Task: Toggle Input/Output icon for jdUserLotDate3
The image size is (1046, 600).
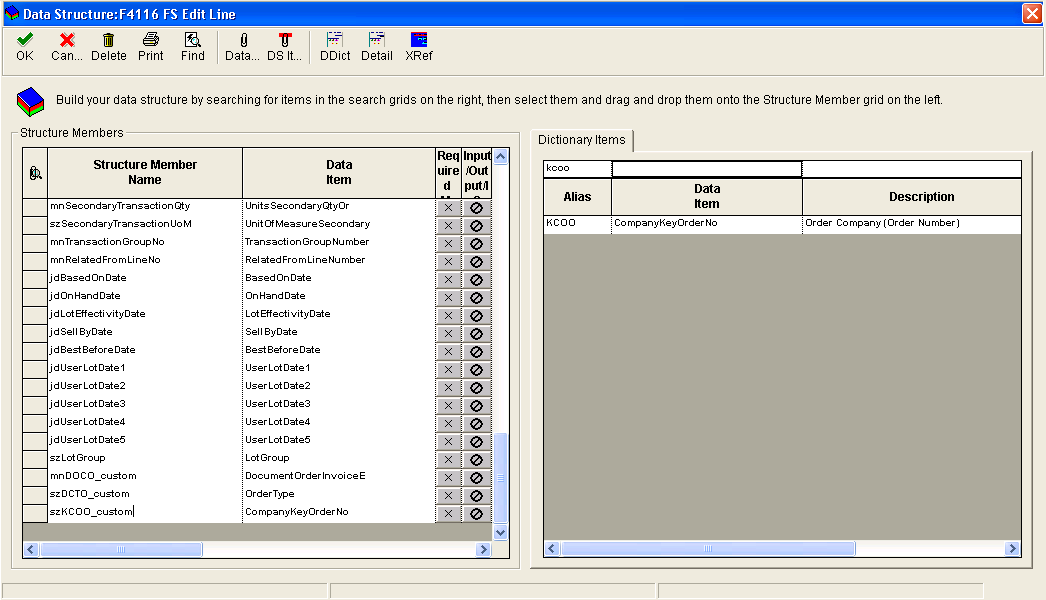Action: (x=476, y=406)
